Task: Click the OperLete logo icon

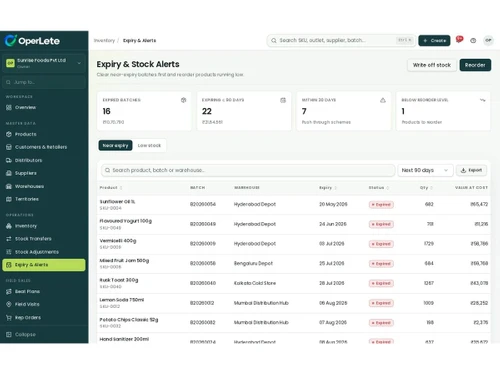Action: tap(10, 40)
